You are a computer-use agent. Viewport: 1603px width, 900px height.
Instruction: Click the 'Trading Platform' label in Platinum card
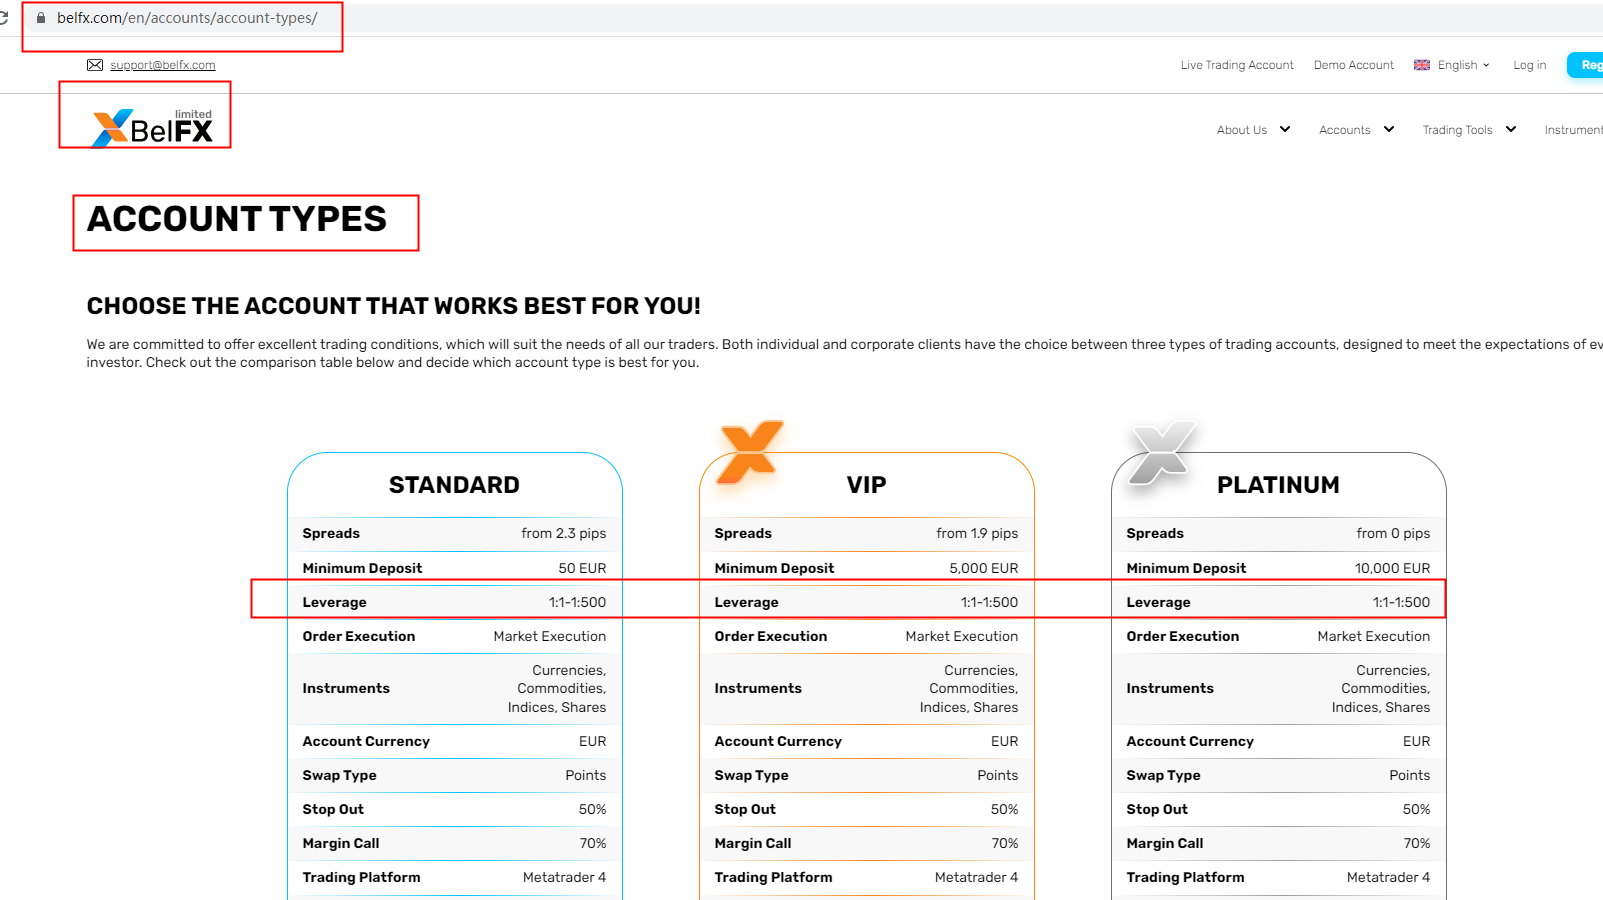[x=1186, y=877]
